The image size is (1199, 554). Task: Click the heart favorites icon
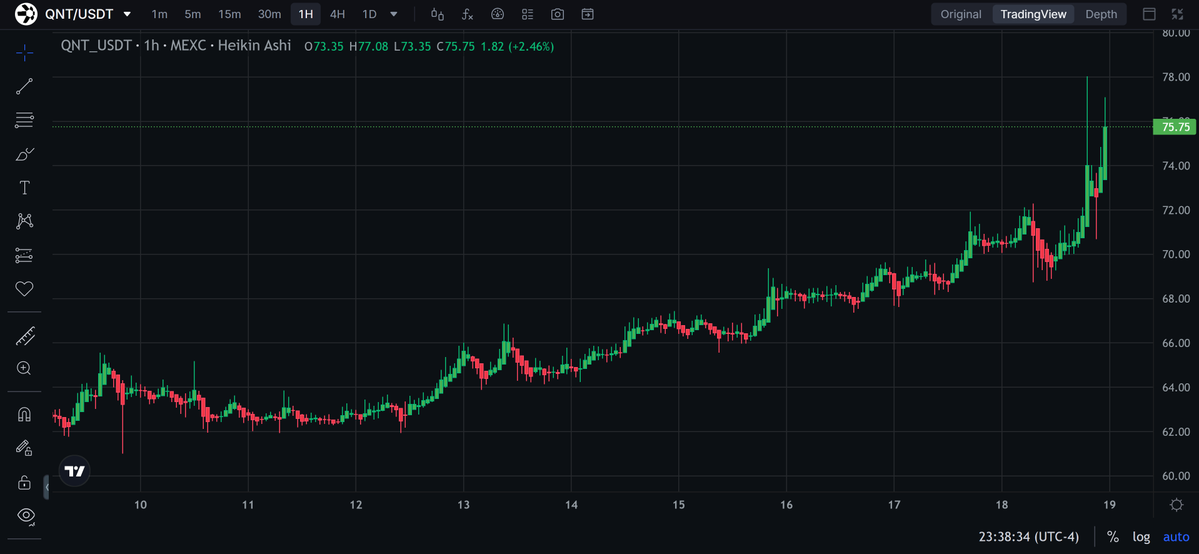pyautogui.click(x=24, y=288)
